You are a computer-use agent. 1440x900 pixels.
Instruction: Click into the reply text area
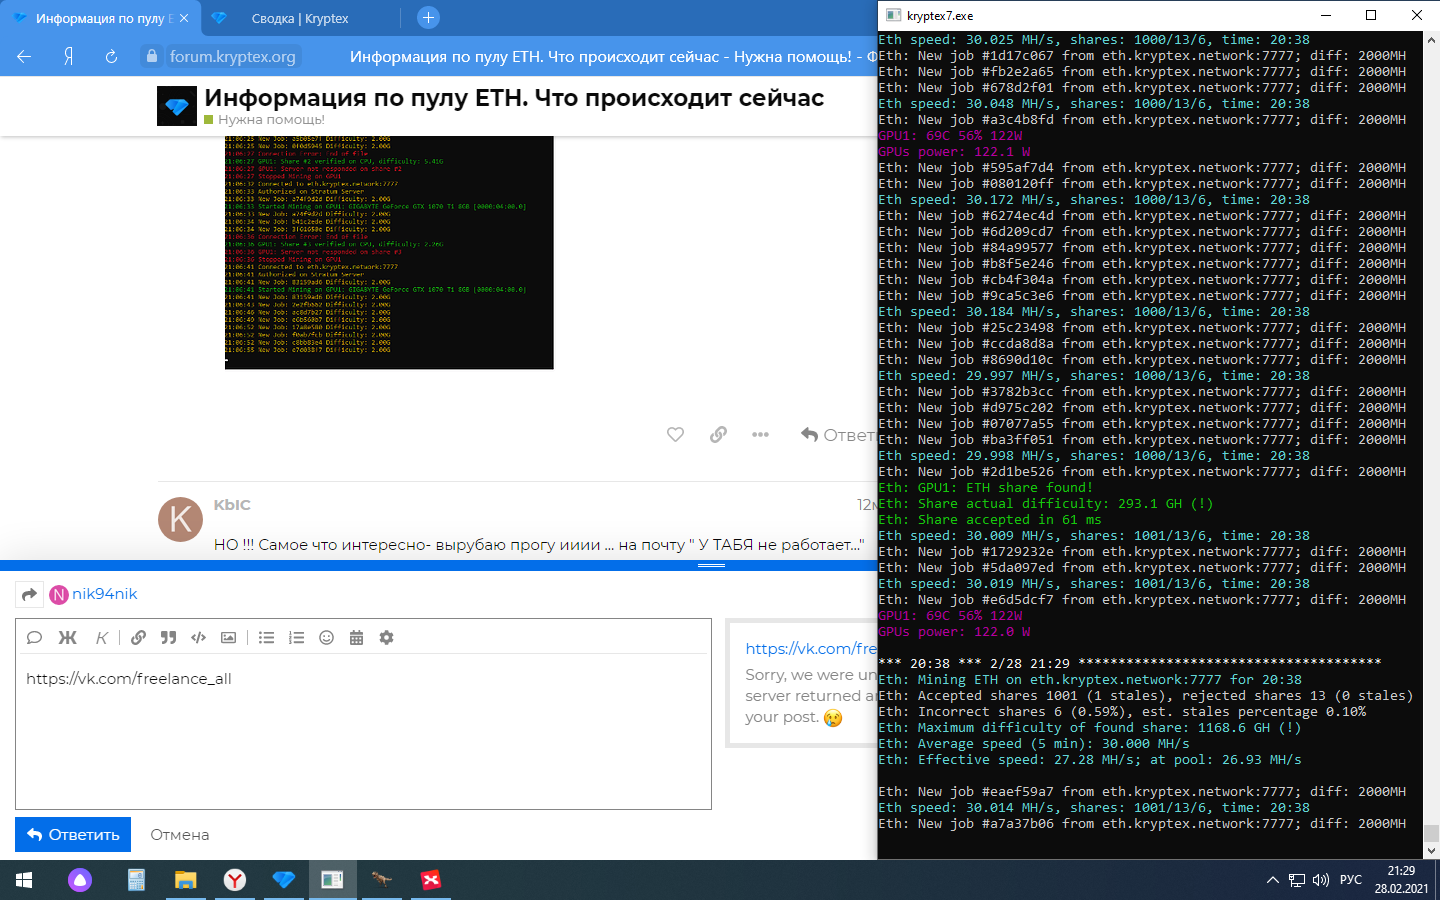pos(364,733)
